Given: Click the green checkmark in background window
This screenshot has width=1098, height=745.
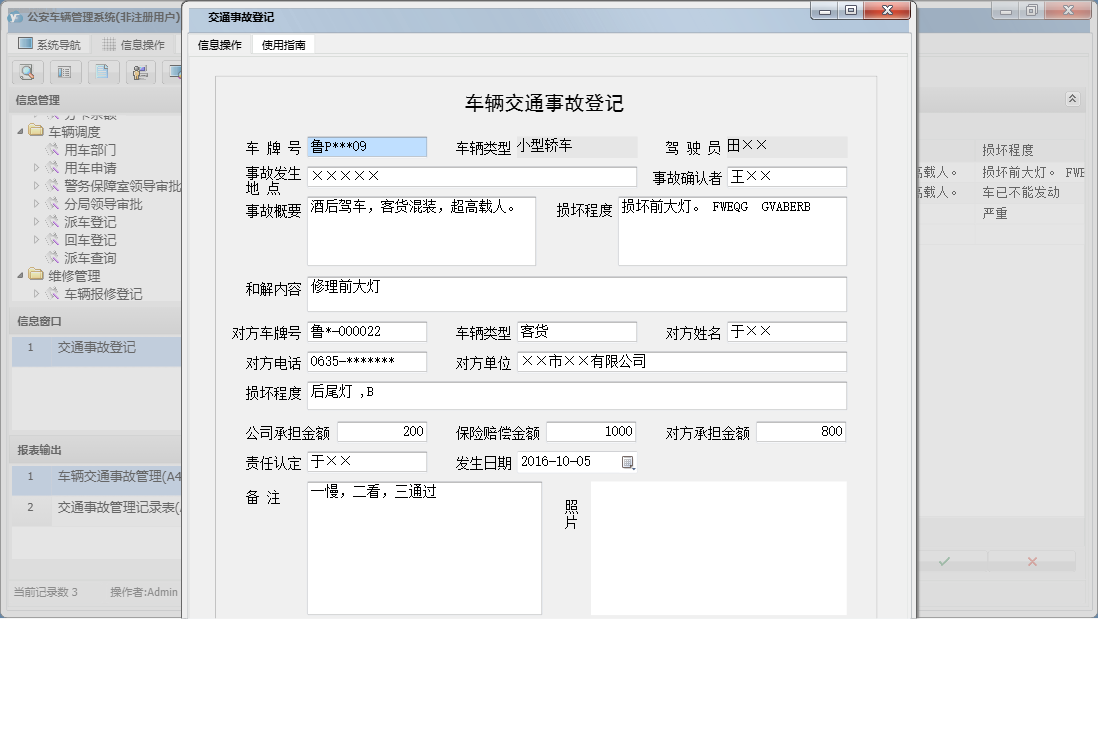Looking at the screenshot, I should 944,562.
